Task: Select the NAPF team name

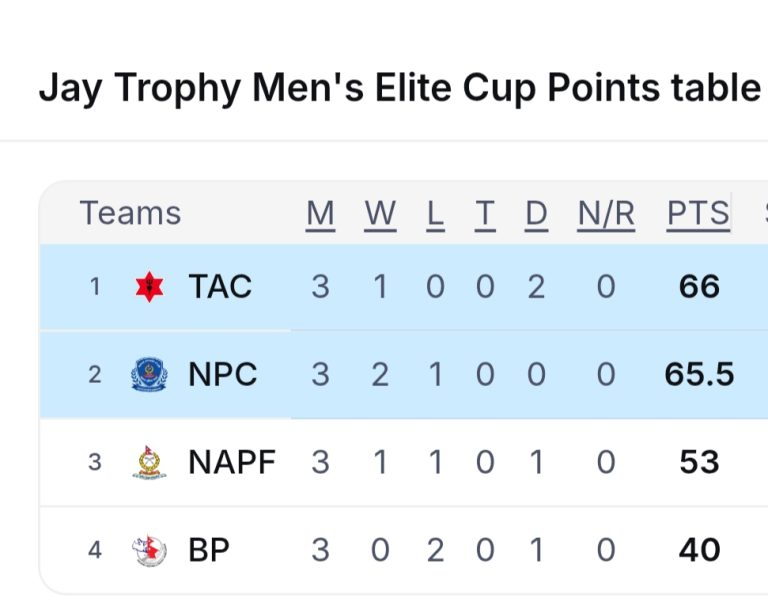Action: tap(232, 462)
